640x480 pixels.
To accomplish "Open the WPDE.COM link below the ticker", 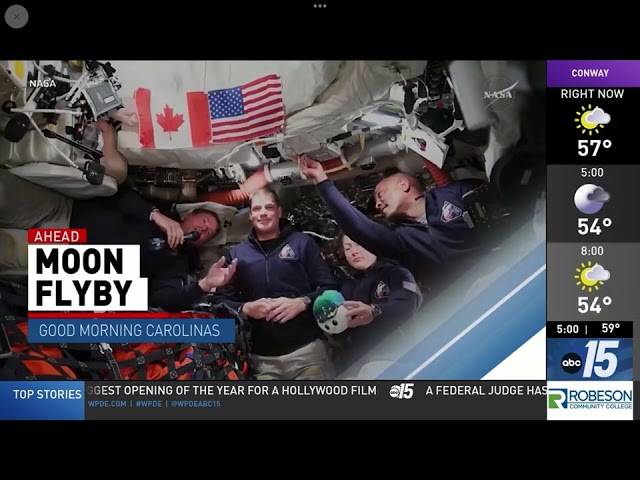I will point(106,404).
